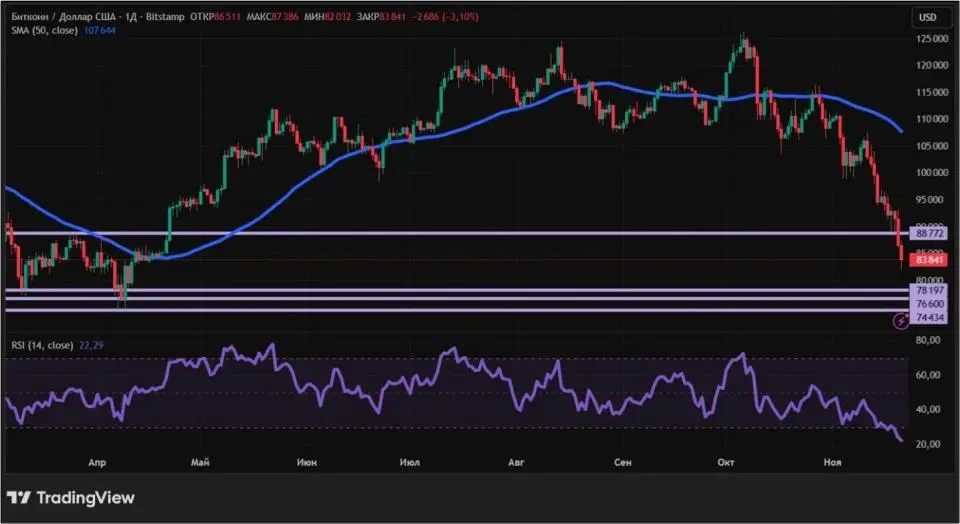
Task: Click the 78 197 horizontal line label
Action: pyautogui.click(x=930, y=290)
